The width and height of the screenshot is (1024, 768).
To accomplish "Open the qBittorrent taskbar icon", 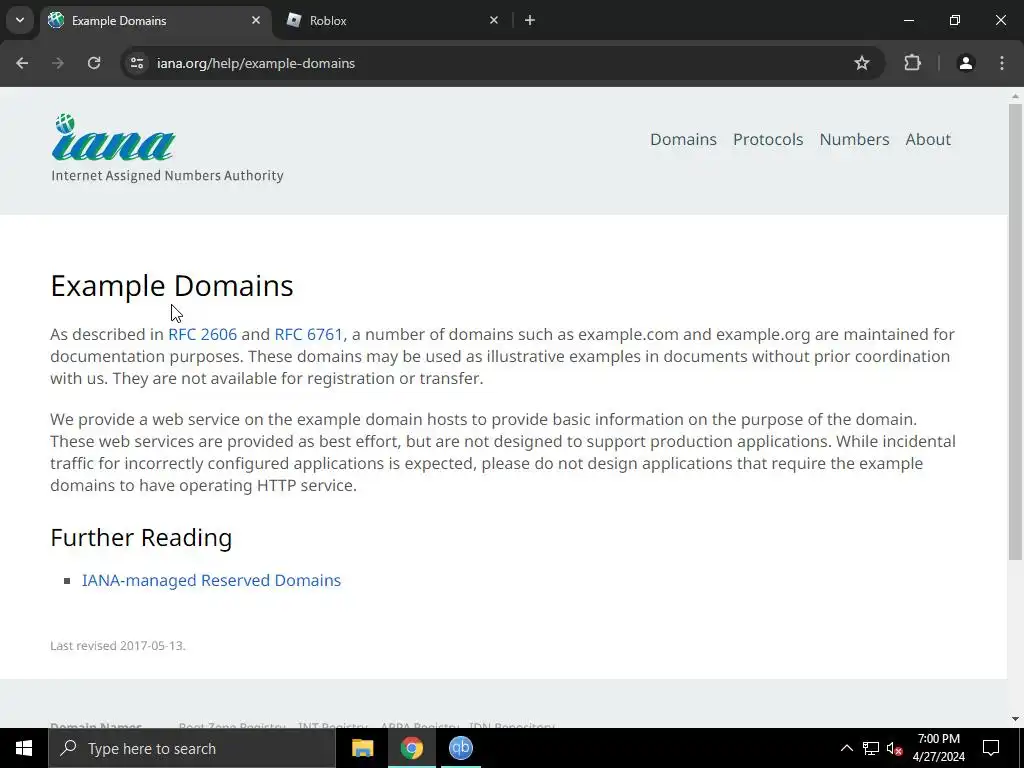I will point(460,748).
